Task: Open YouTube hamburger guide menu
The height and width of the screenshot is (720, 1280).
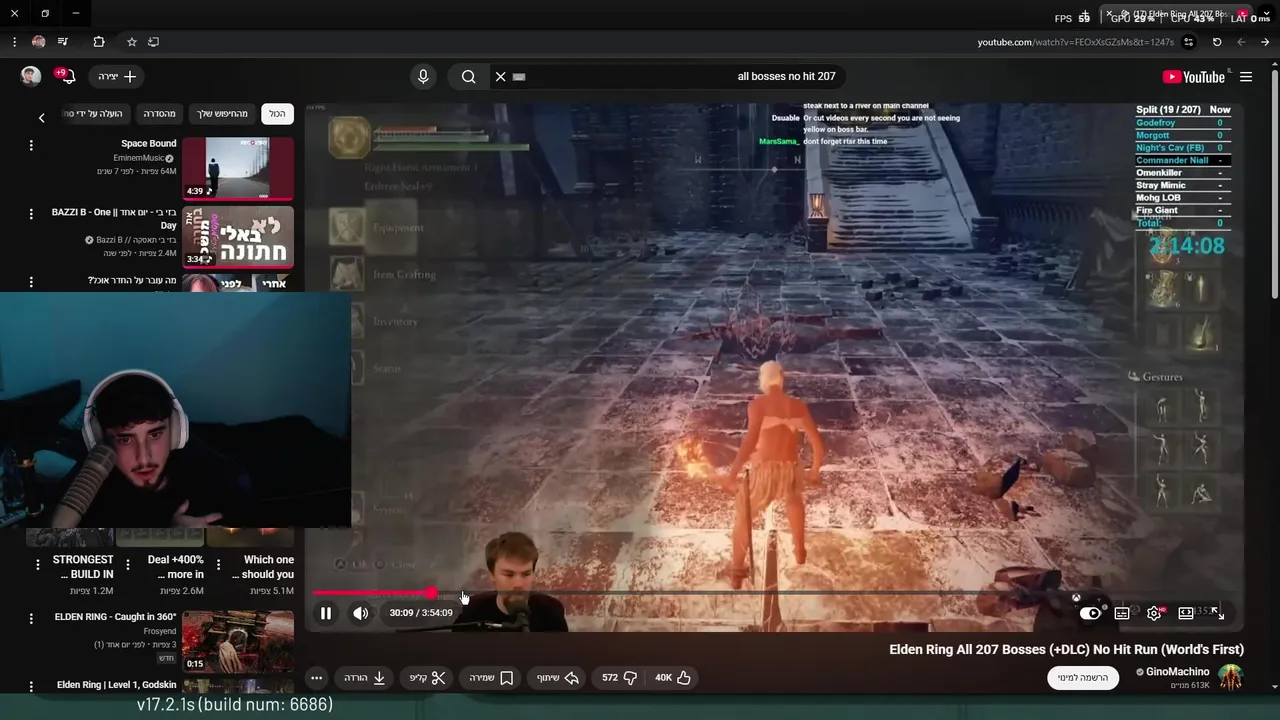Action: (1246, 77)
